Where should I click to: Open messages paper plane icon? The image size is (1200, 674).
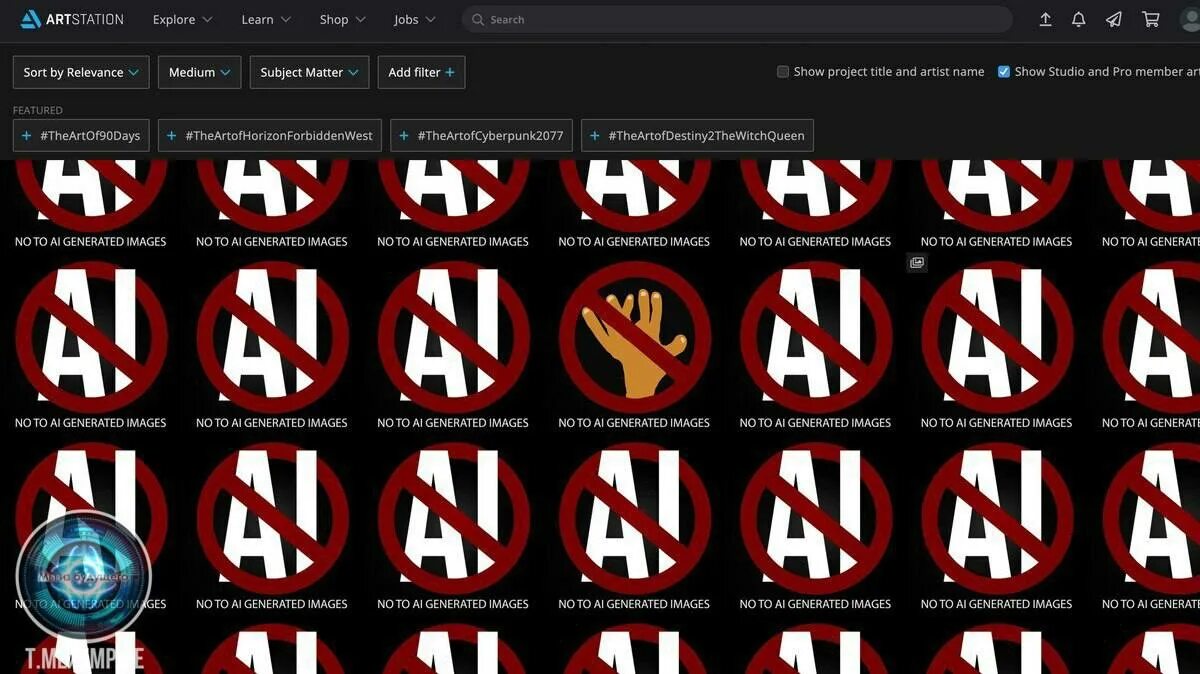click(x=1113, y=19)
